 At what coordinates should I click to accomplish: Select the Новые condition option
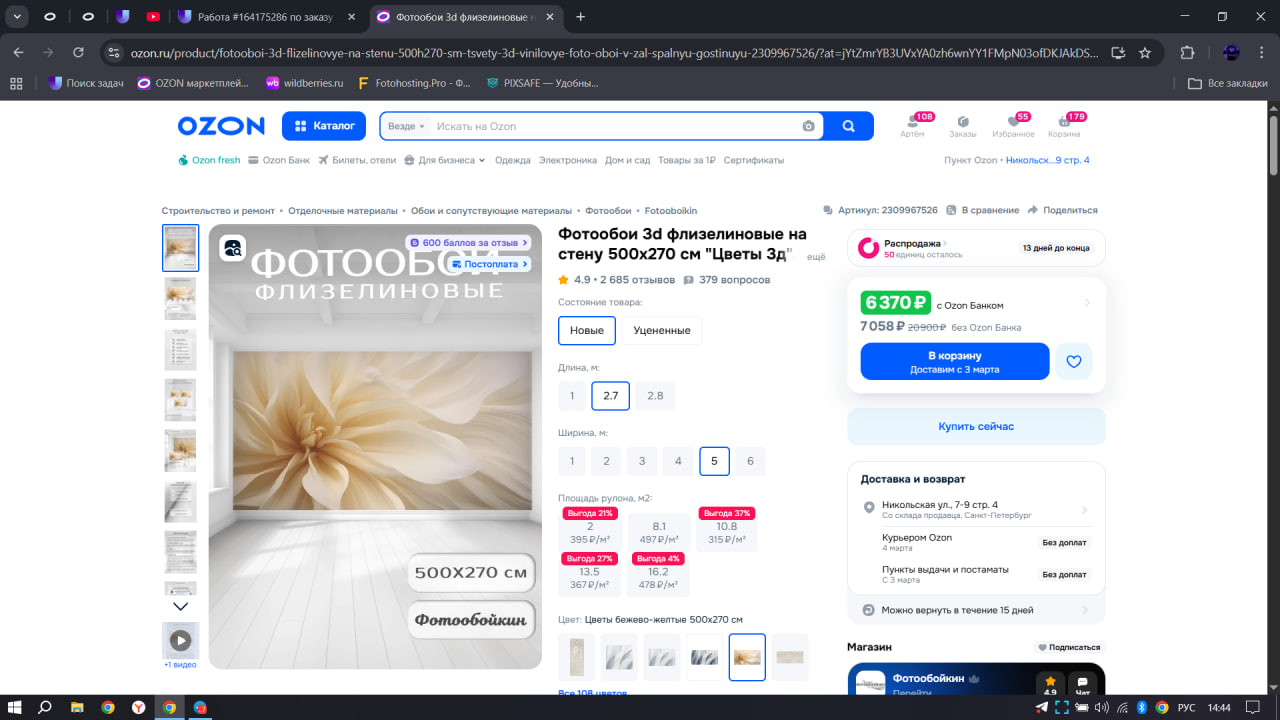[587, 330]
